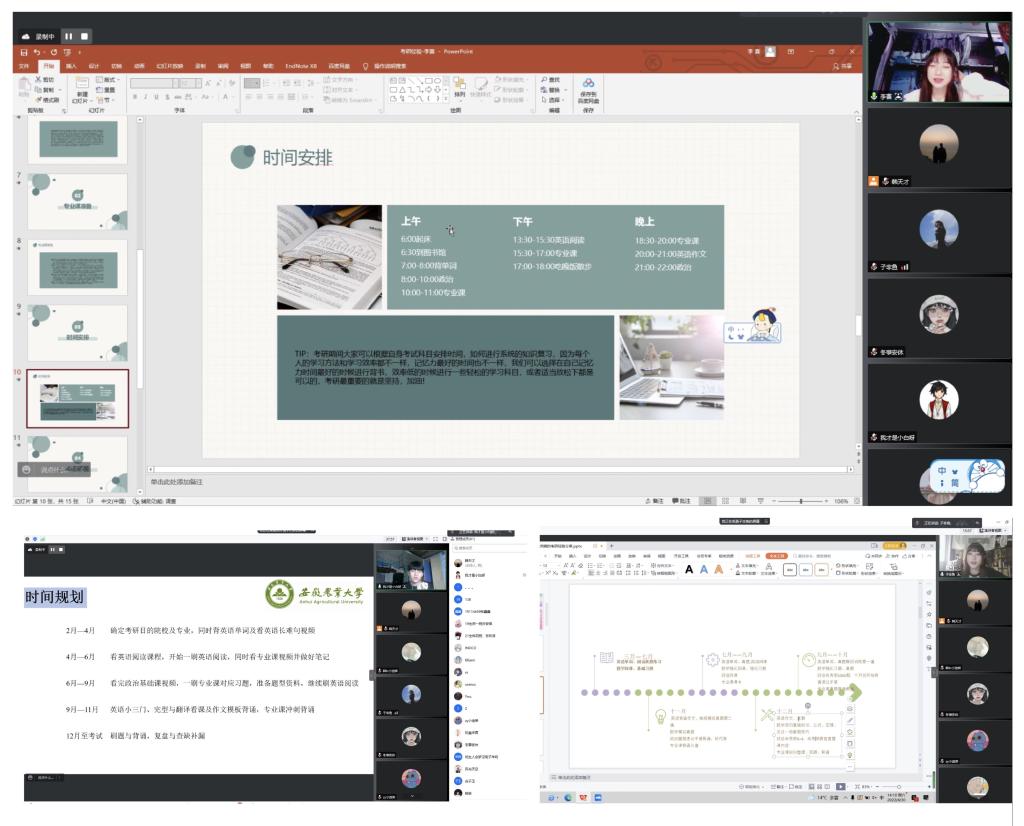This screenshot has height=826, width=1024.
Task: Click the Save icon in PowerPoint title bar
Action: pyautogui.click(x=24, y=52)
